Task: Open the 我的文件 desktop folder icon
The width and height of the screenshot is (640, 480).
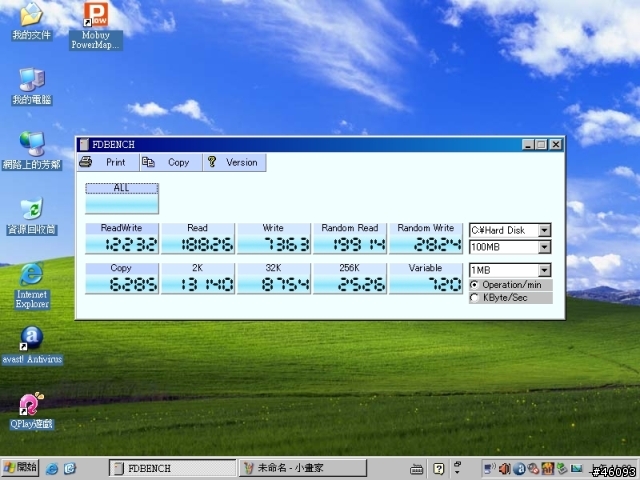Action: coord(31,20)
